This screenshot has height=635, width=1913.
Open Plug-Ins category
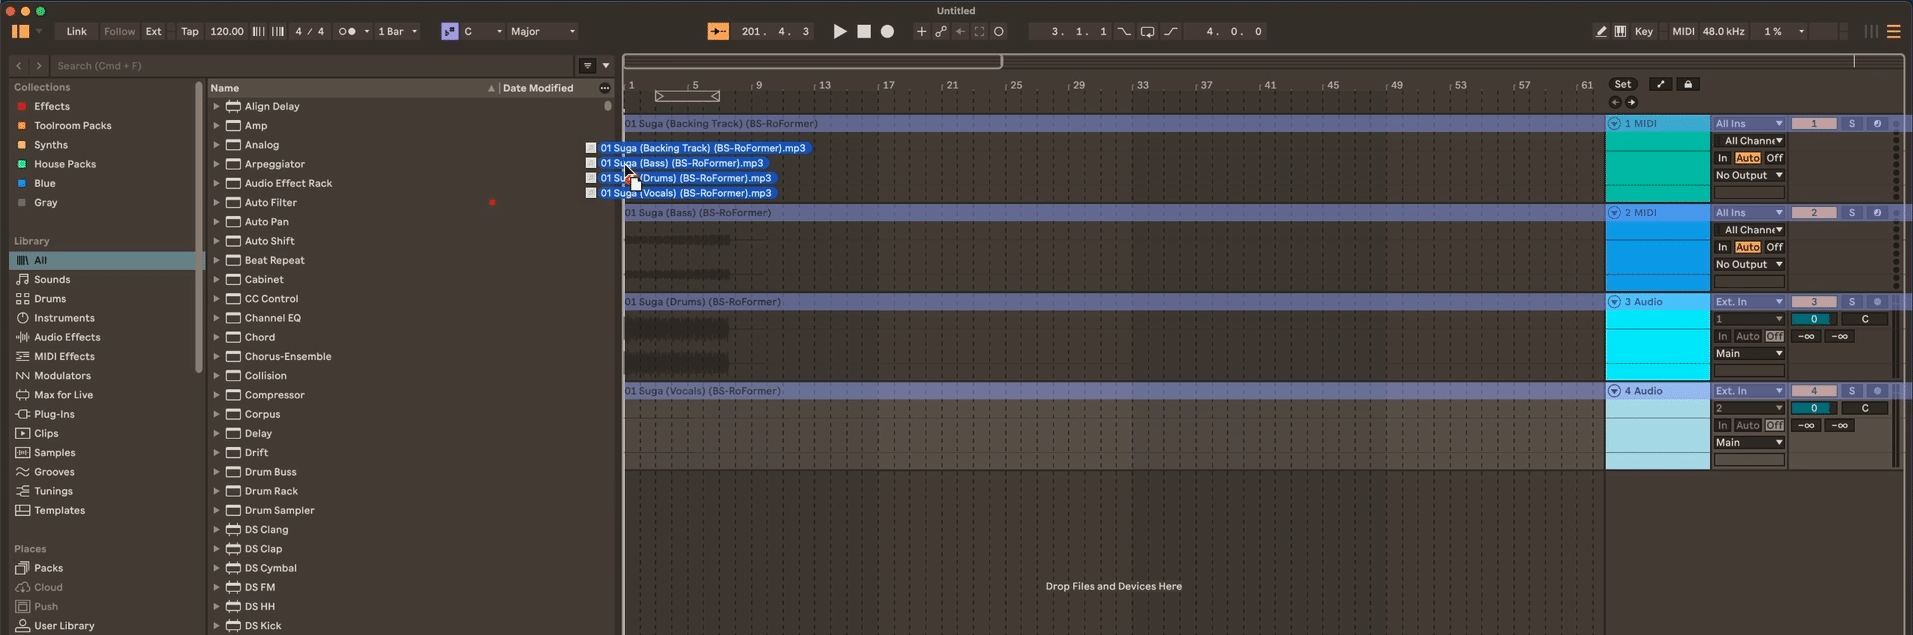(x=54, y=414)
